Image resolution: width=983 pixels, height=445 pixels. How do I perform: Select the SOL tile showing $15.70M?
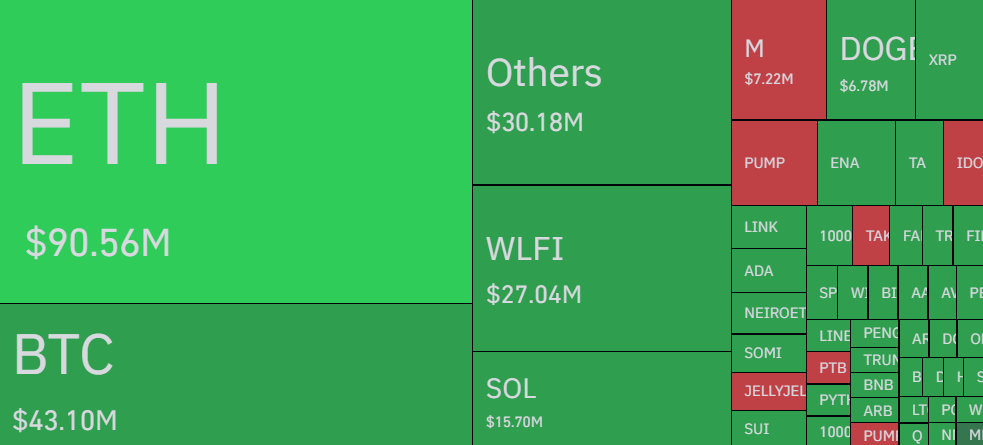[x=601, y=398]
